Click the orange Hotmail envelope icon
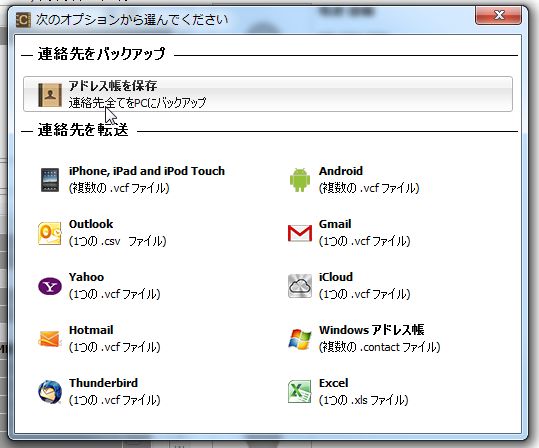 coord(50,339)
